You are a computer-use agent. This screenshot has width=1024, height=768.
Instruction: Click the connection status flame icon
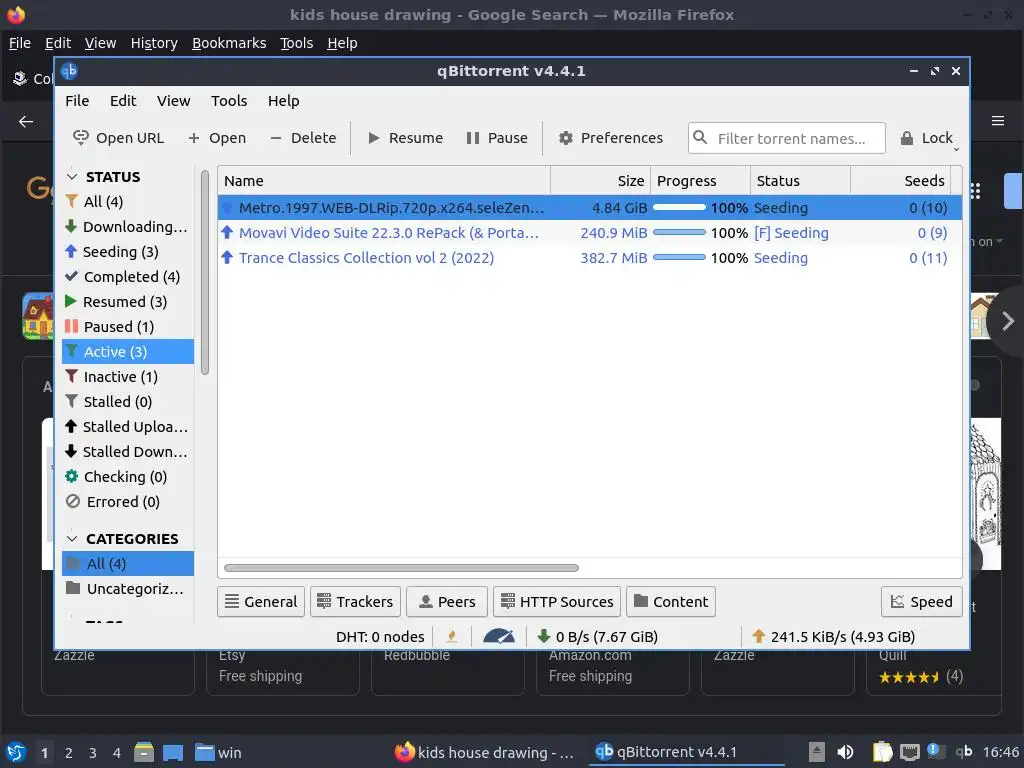451,636
